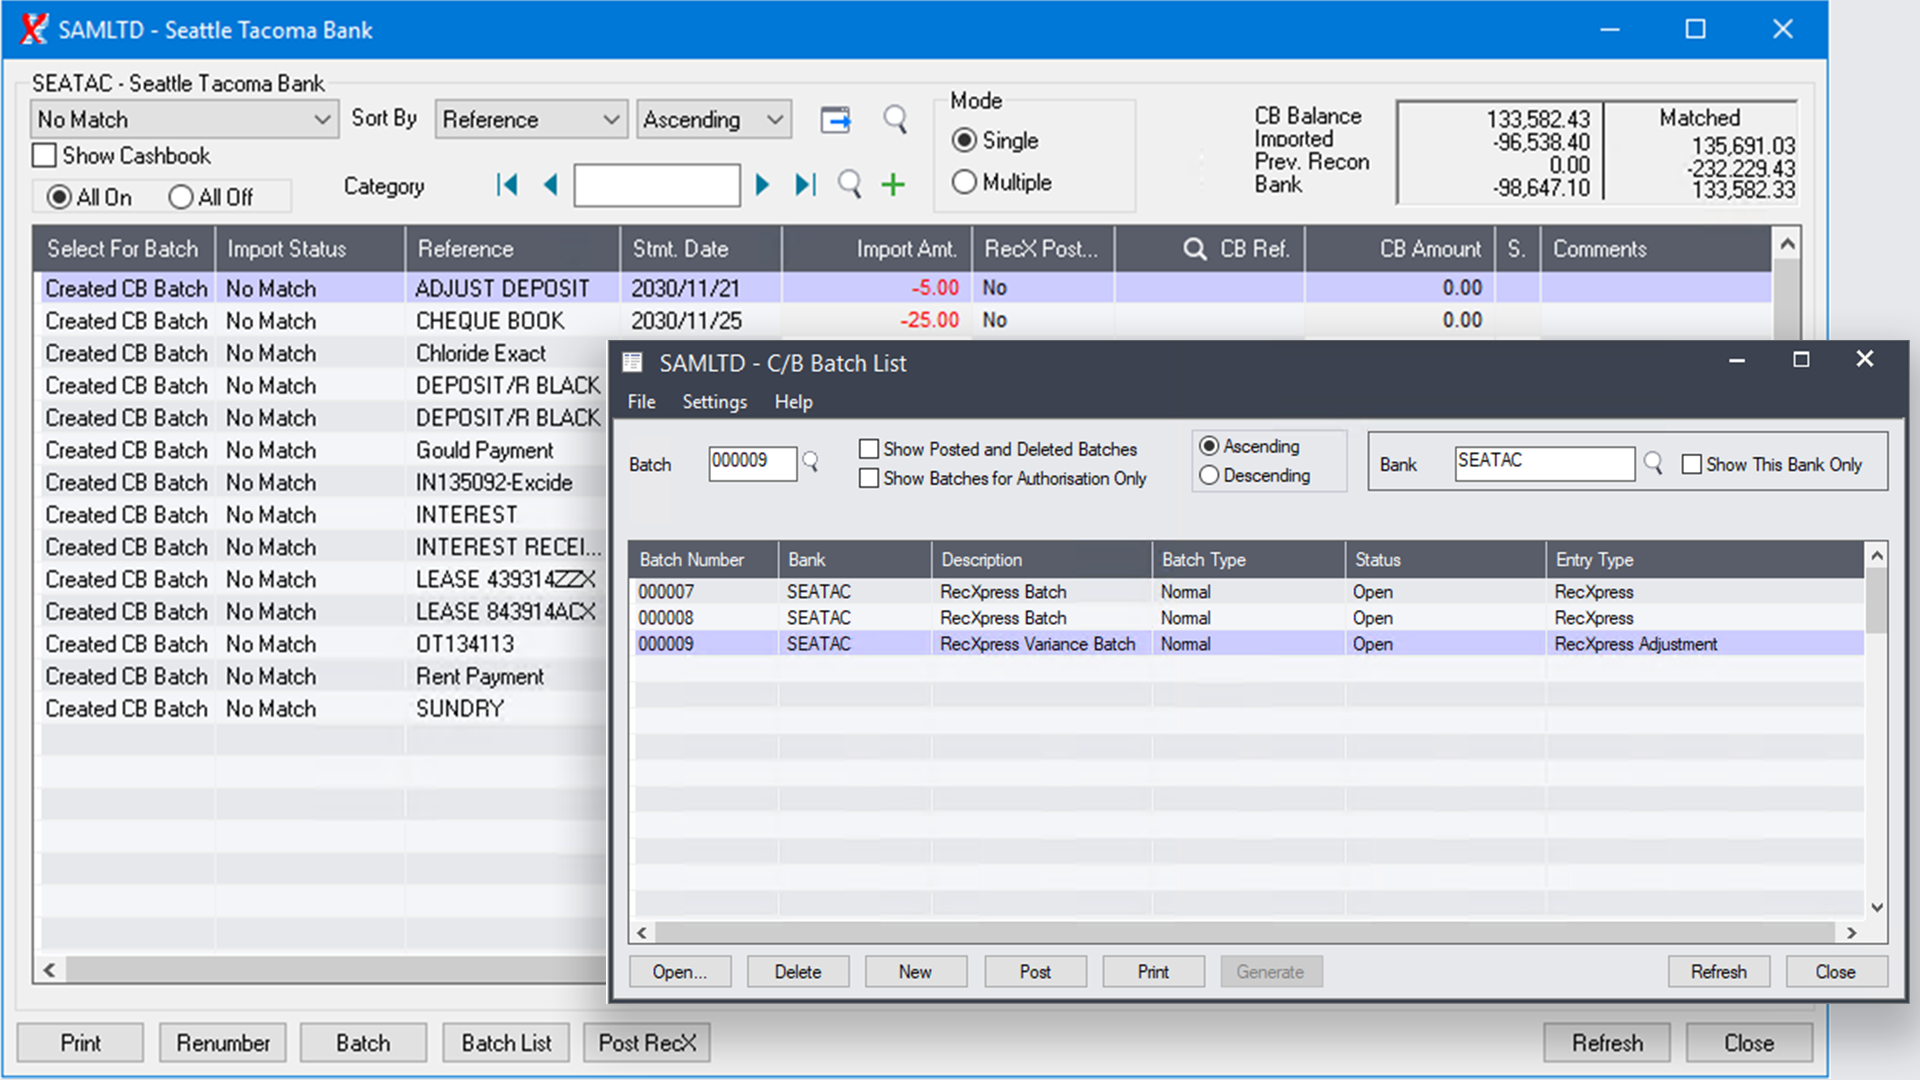1920x1080 pixels.
Task: Open the File menu in C/B Batch List
Action: (x=640, y=402)
